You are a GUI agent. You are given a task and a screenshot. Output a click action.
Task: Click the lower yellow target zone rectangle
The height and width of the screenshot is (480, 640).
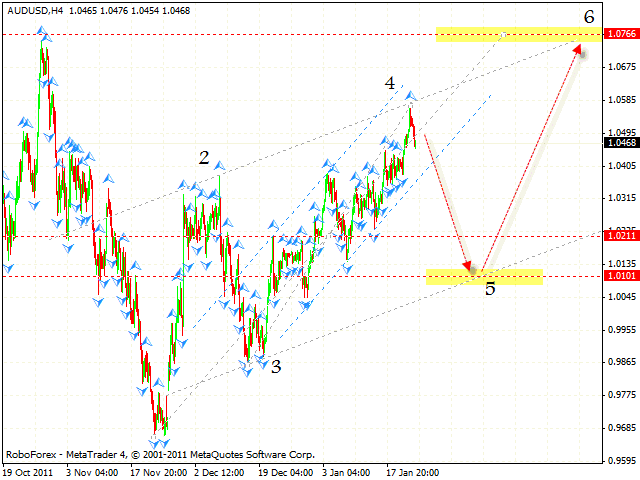tap(484, 276)
